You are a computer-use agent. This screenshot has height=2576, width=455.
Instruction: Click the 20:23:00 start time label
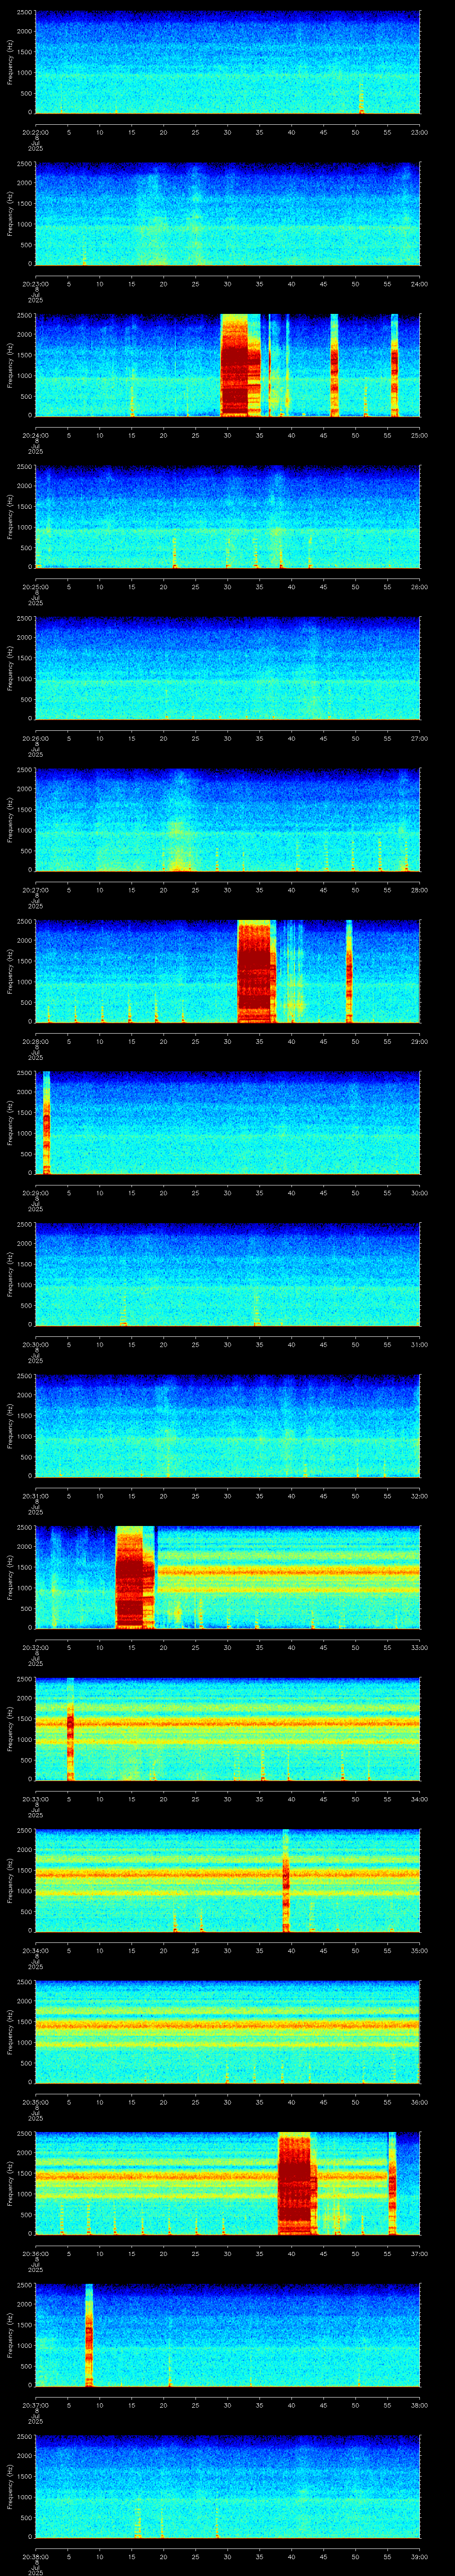pyautogui.click(x=35, y=284)
